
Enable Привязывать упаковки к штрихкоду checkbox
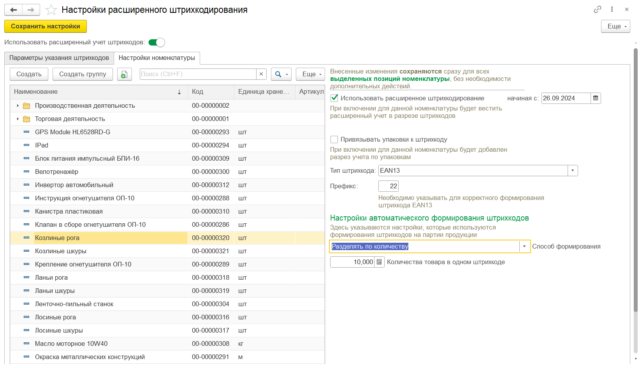(334, 140)
